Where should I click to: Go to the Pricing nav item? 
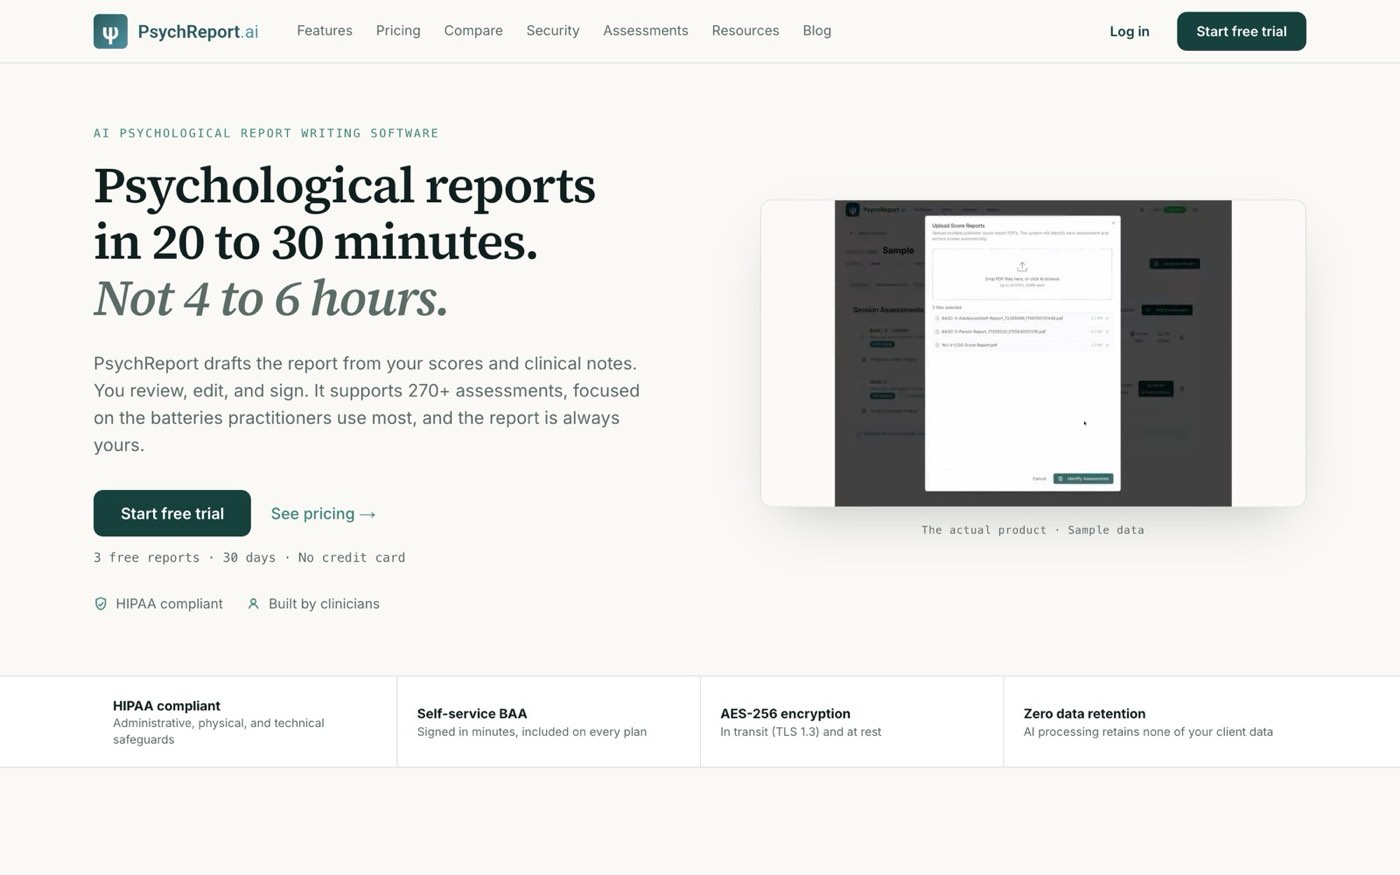click(398, 31)
